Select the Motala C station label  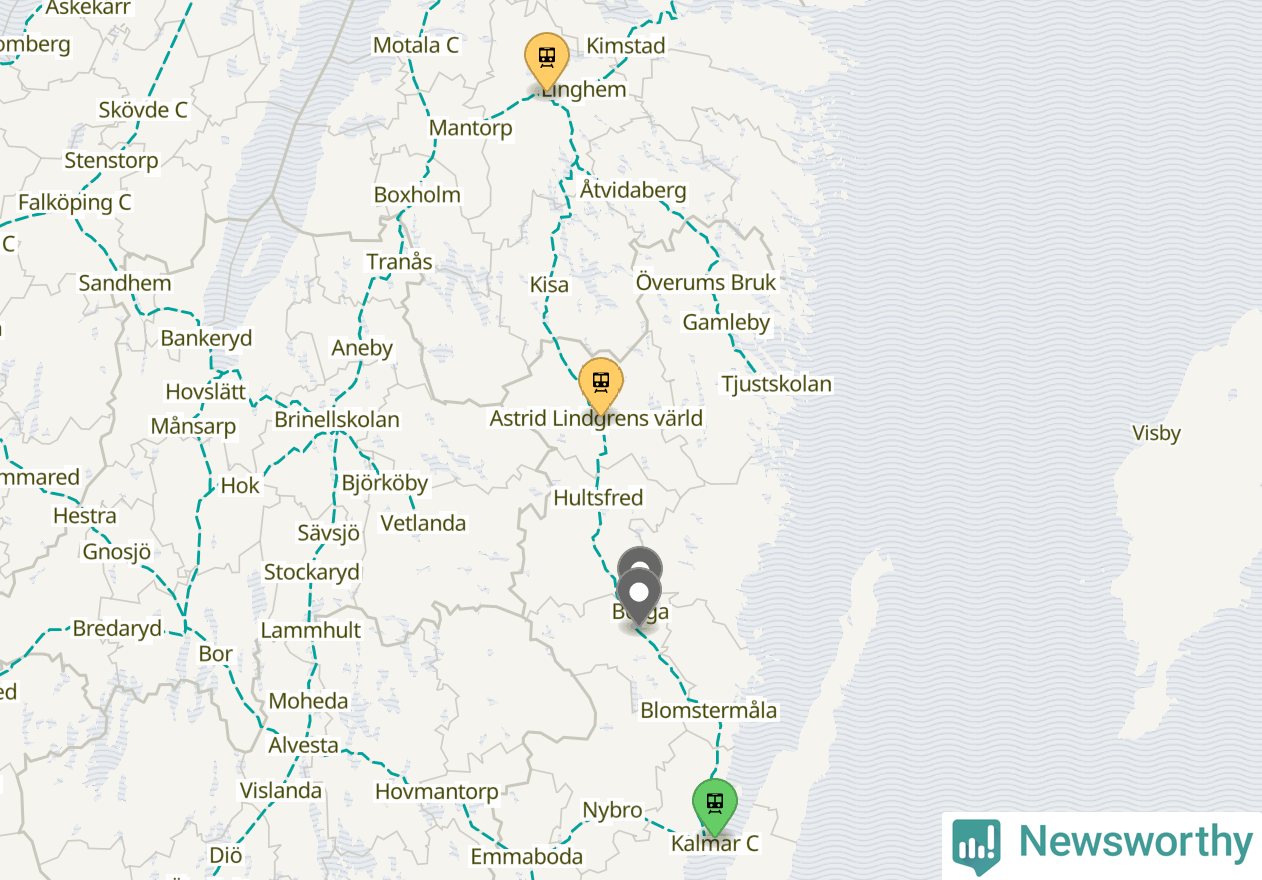(x=415, y=45)
